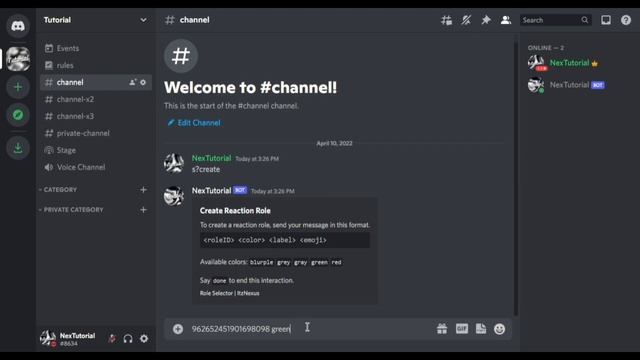640x360 pixels.
Task: Open #channel settings gear
Action: coord(143,82)
